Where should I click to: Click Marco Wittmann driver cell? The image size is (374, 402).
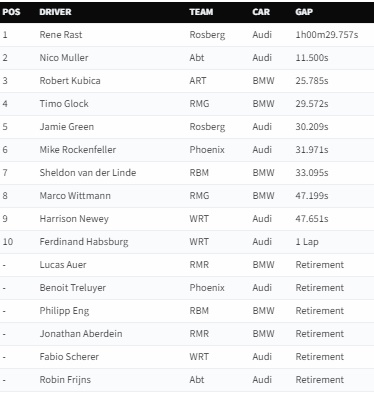(x=75, y=196)
